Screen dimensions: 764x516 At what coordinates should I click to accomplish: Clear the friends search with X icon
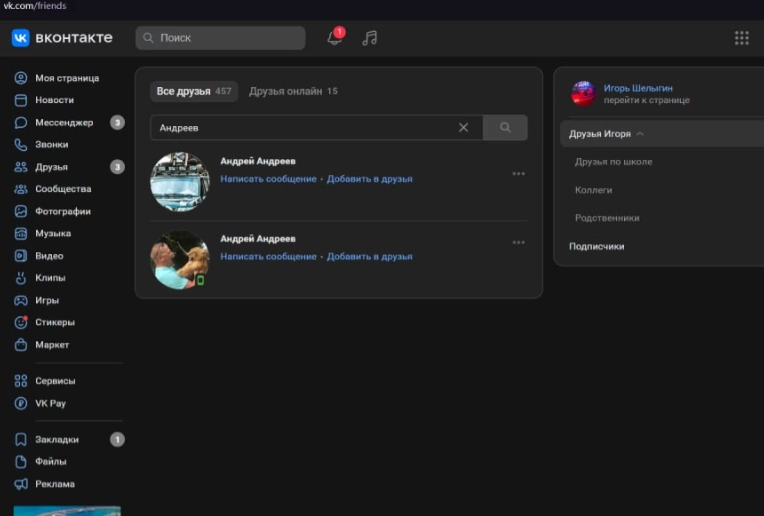[463, 128]
